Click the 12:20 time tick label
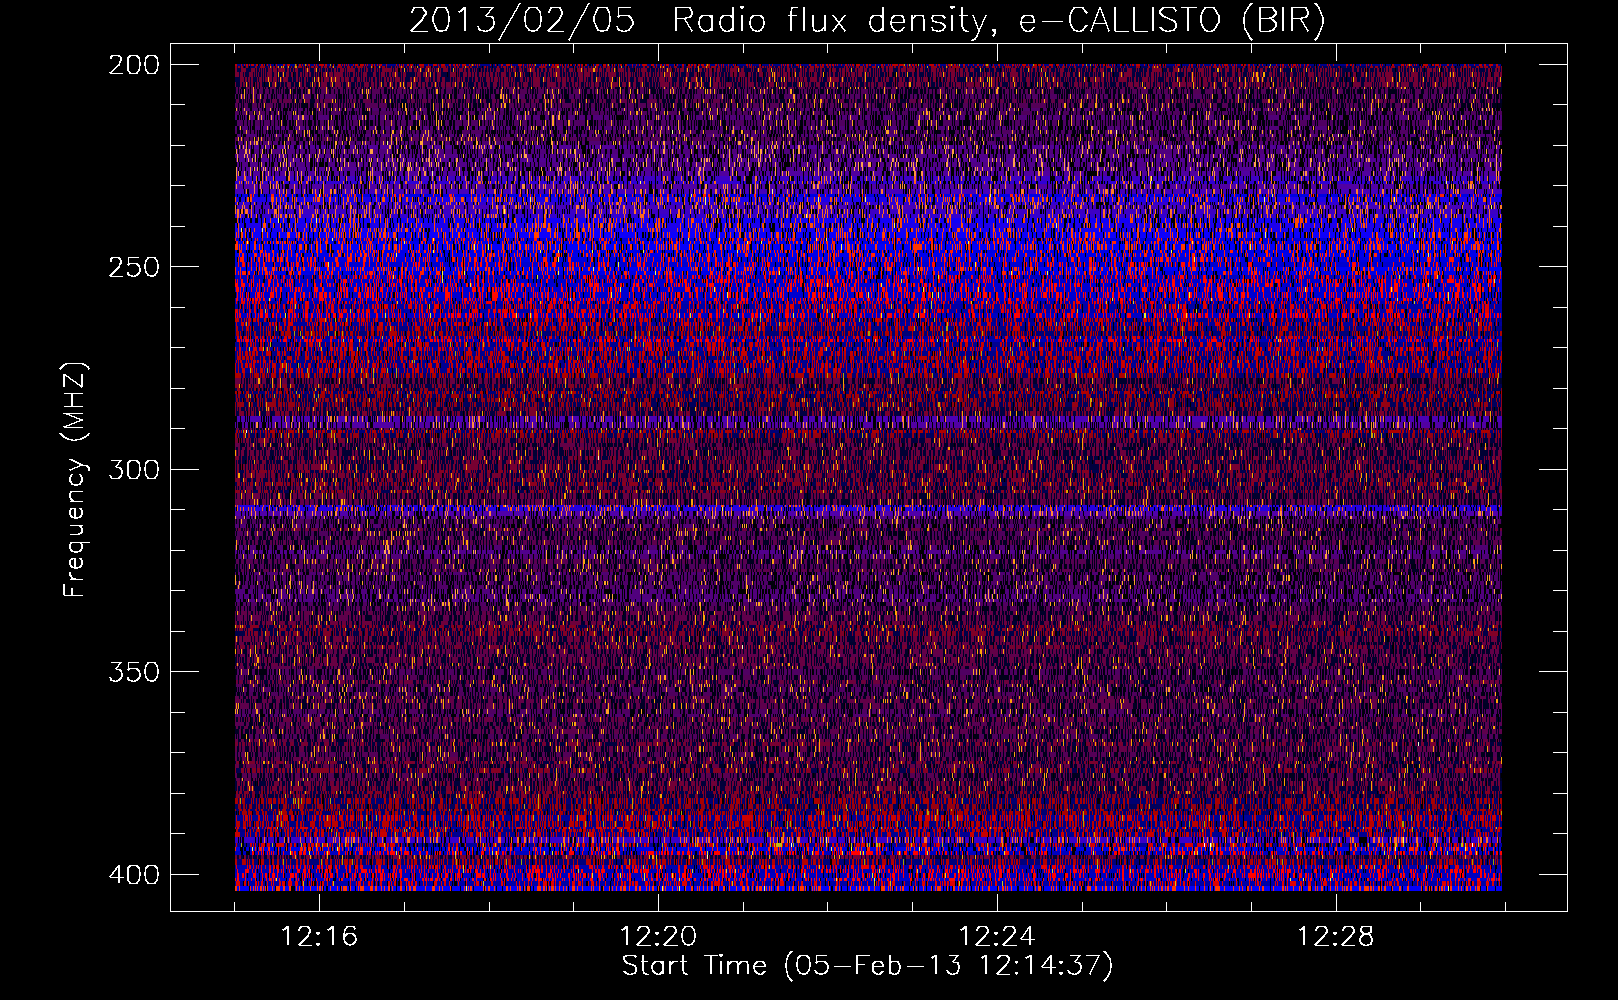 658,937
